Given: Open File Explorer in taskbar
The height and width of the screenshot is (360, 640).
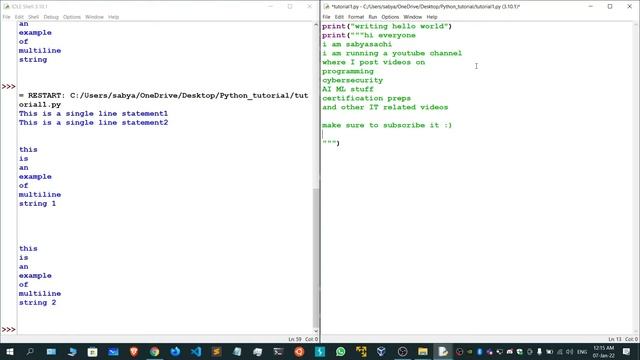Looking at the screenshot, I should (x=423, y=351).
